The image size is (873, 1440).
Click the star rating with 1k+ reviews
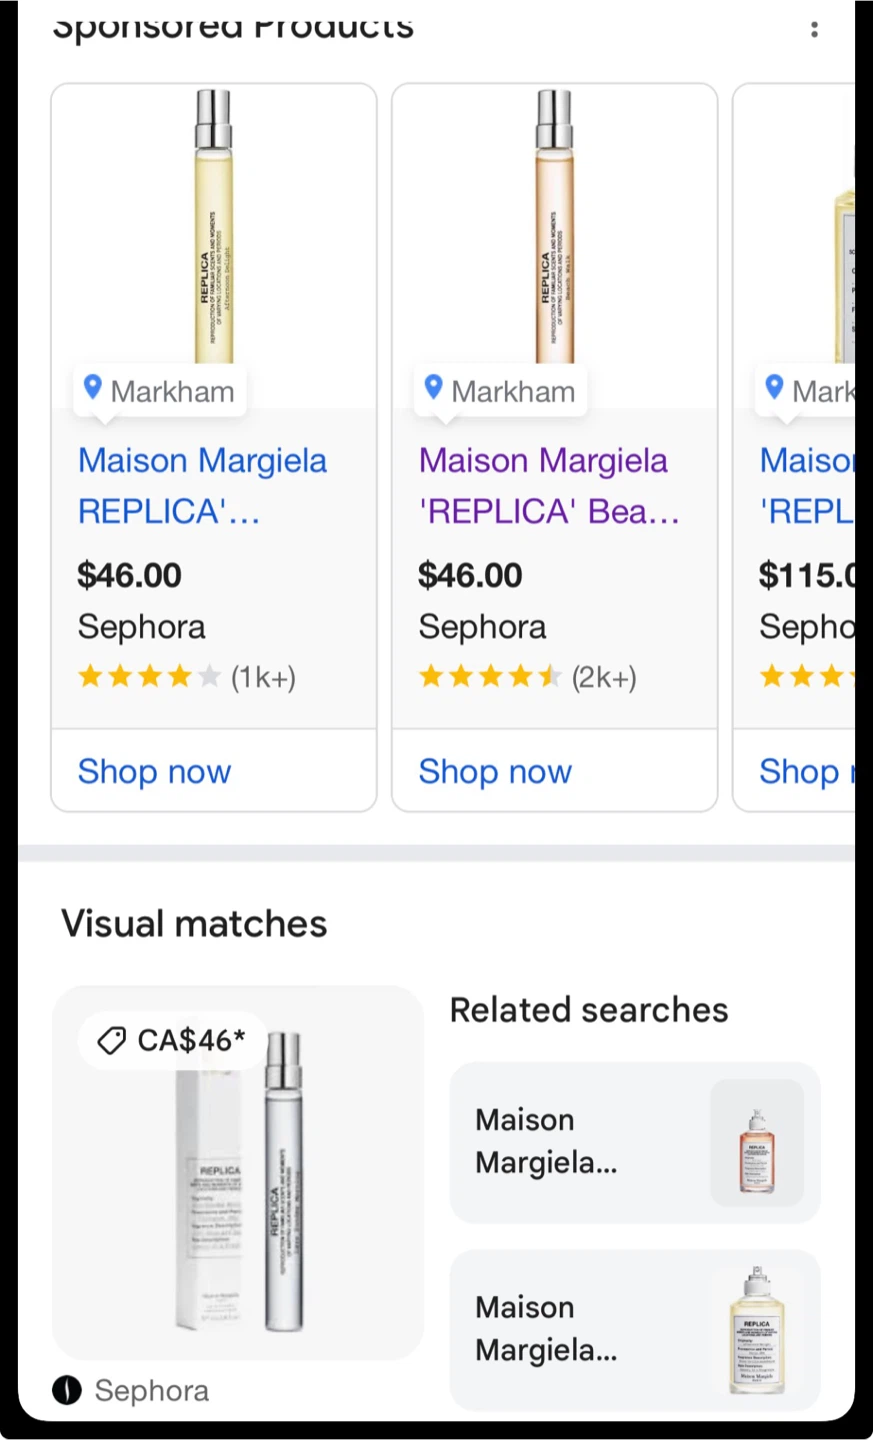click(x=187, y=678)
